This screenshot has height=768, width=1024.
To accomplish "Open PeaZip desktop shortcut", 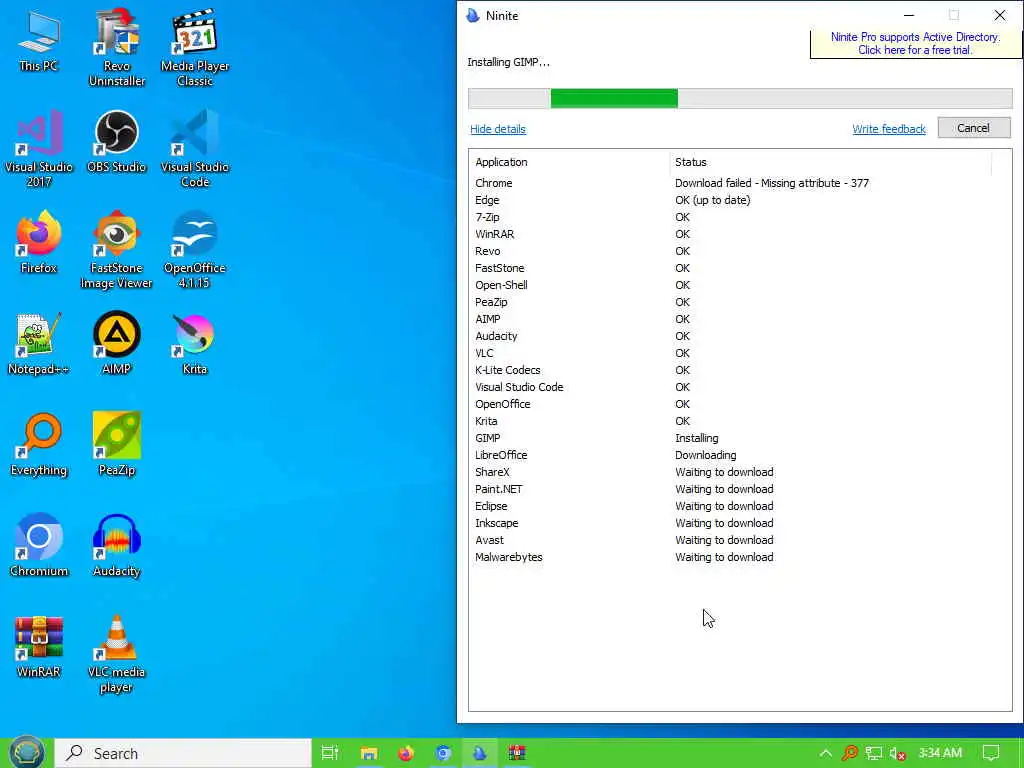I will 116,445.
